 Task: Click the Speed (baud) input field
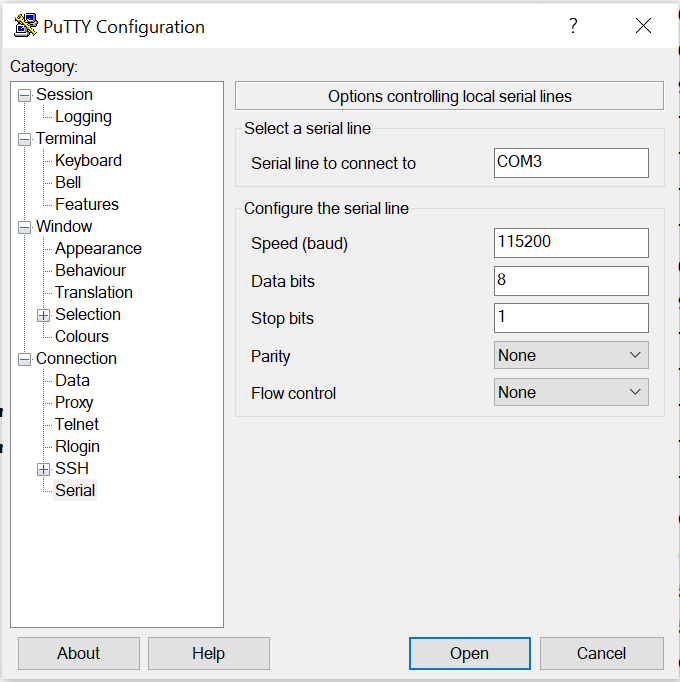(x=571, y=243)
